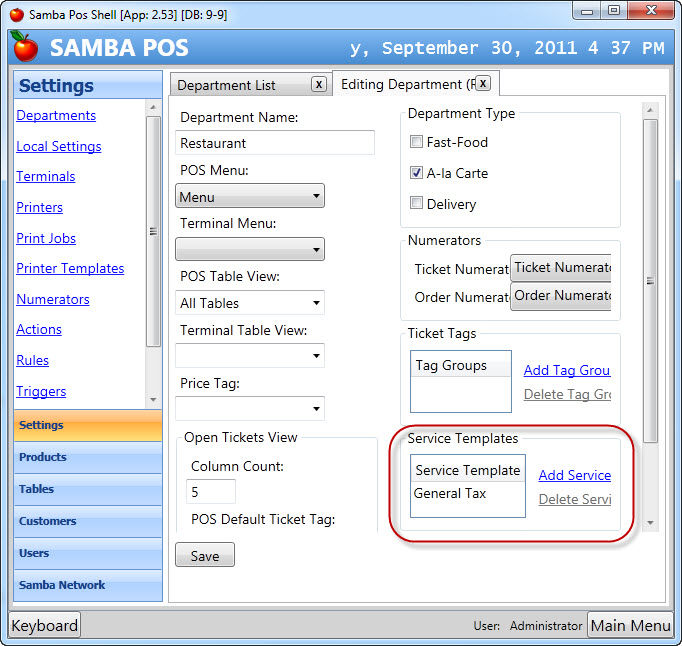Open the Departments link

(56, 115)
